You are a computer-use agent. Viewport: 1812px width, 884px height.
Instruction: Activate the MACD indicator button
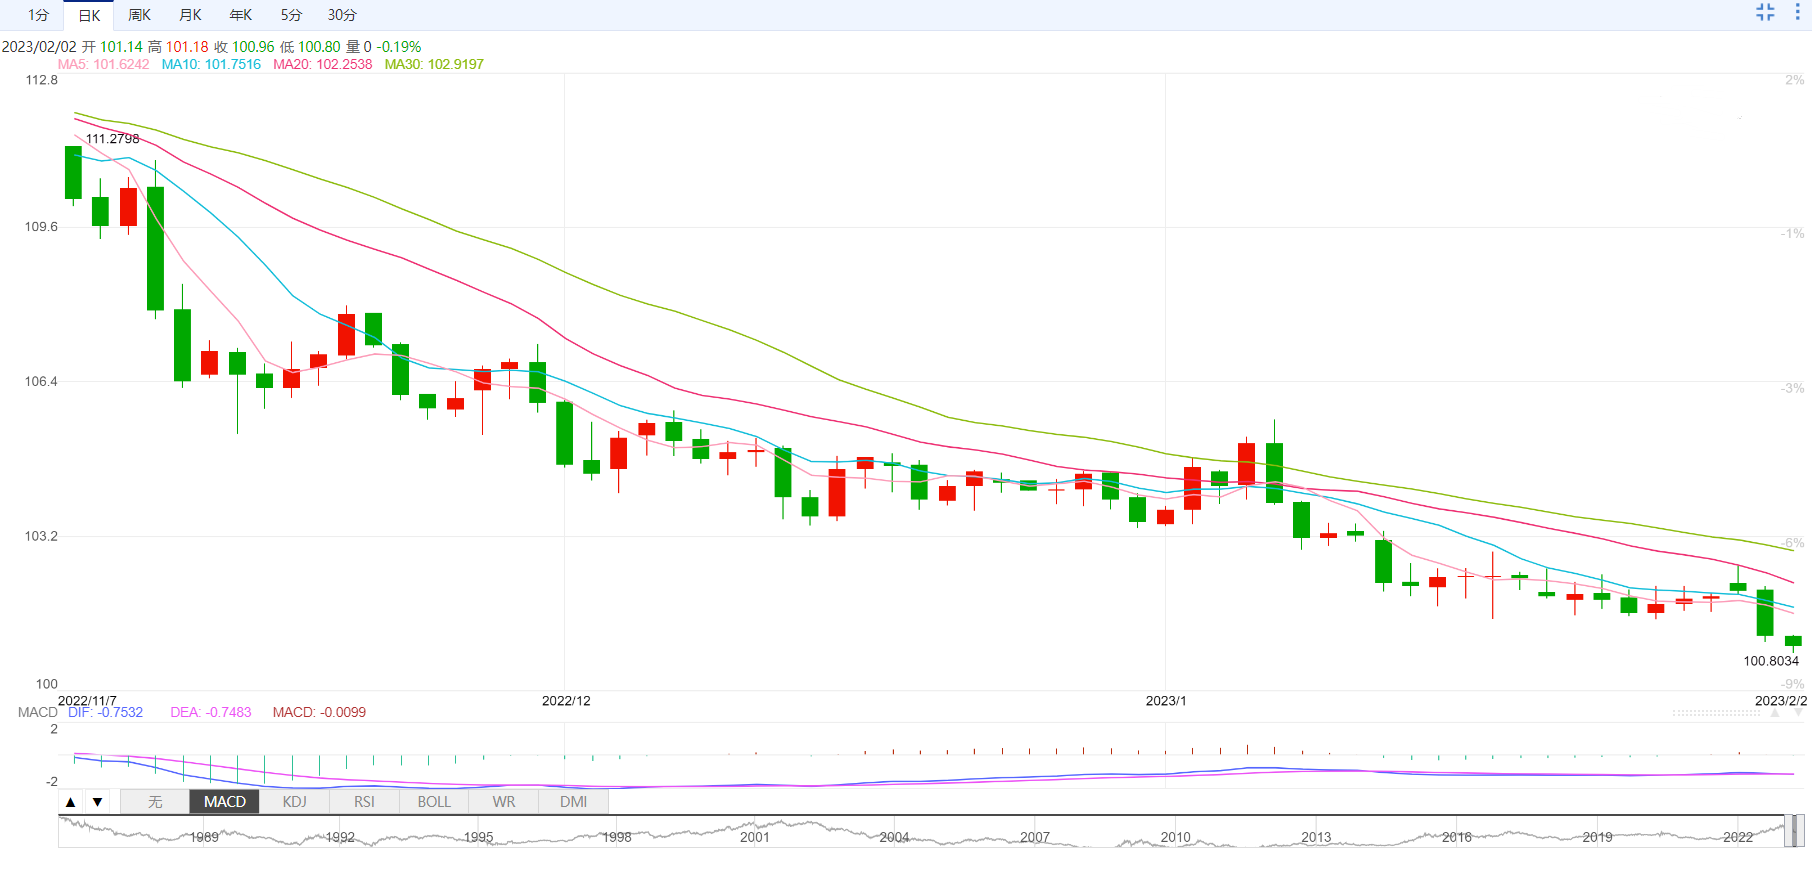[x=225, y=802]
